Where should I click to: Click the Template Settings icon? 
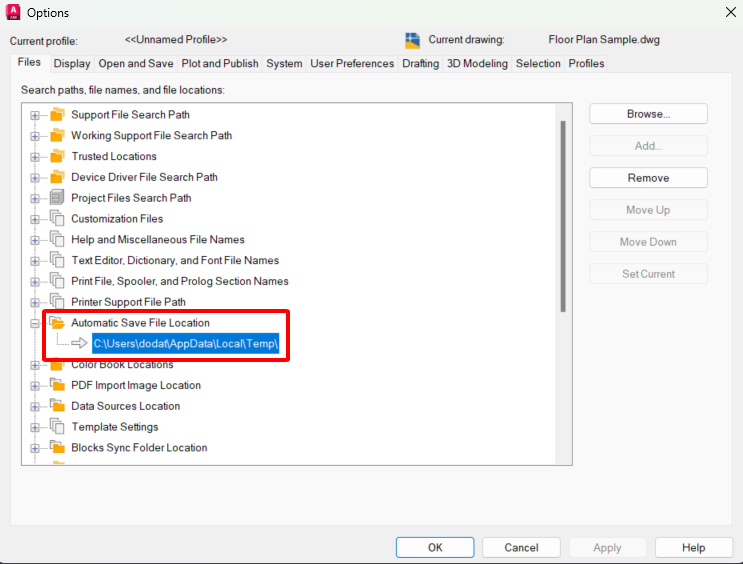[57, 427]
